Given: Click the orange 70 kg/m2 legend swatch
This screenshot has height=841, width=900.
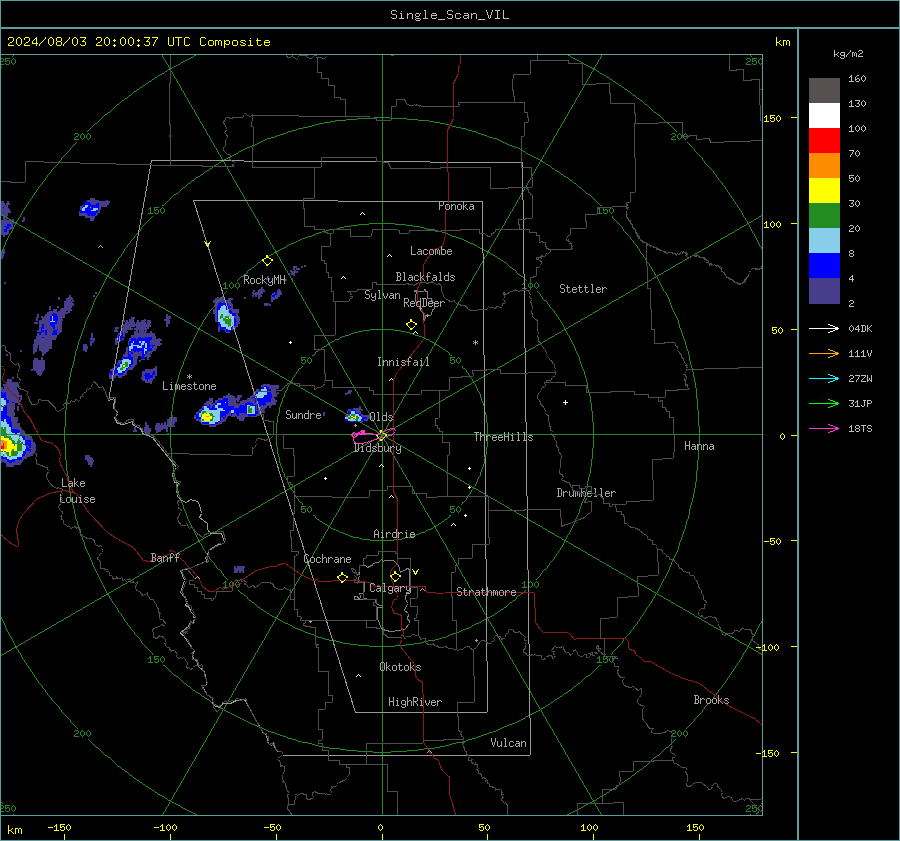Looking at the screenshot, I should [x=824, y=165].
